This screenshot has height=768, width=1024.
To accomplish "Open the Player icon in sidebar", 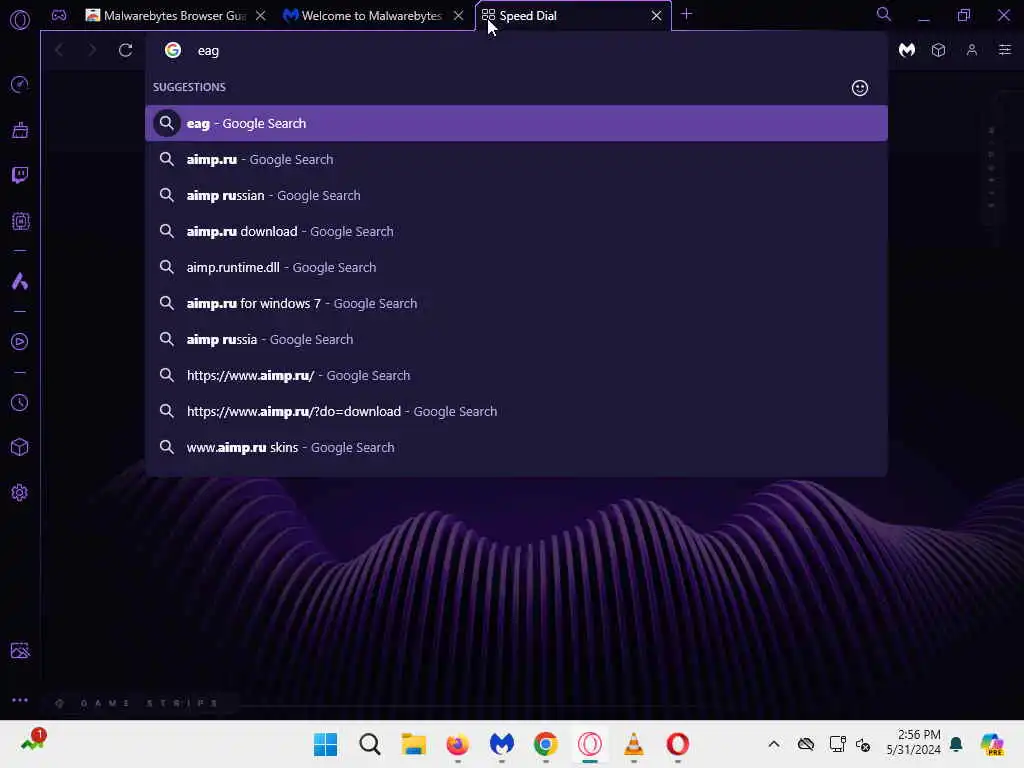I will (x=20, y=342).
